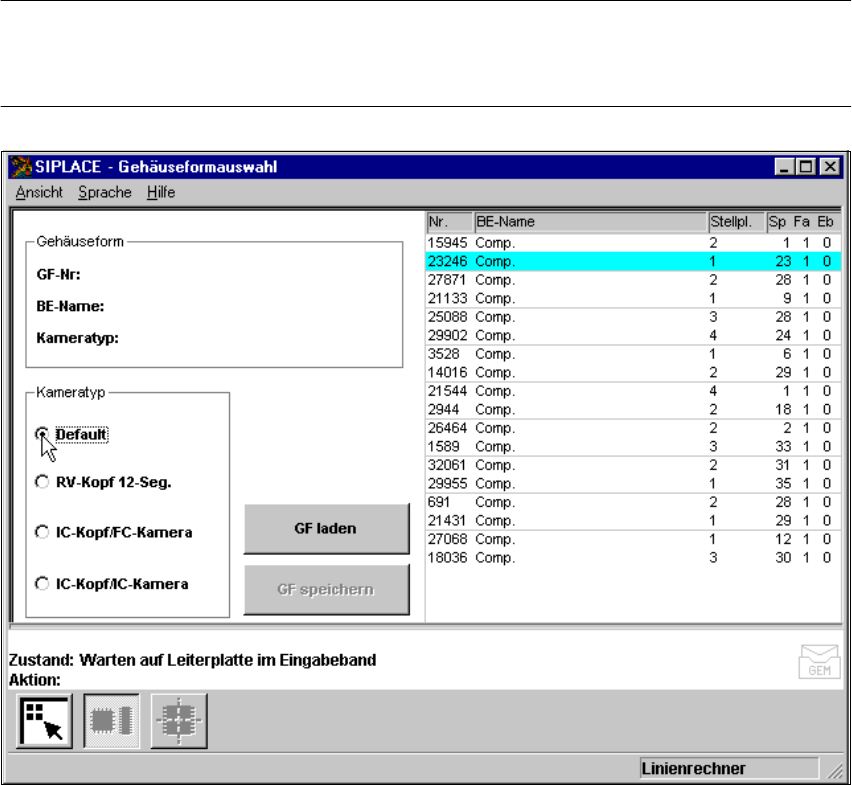Click the greyed chip component icon
Image resolution: width=852 pixels, height=785 pixels.
point(111,722)
